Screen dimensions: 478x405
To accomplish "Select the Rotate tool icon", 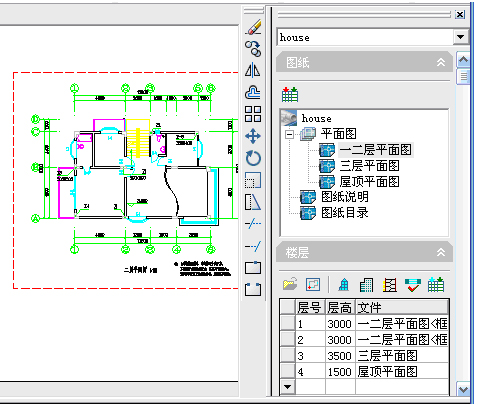I will point(253,158).
